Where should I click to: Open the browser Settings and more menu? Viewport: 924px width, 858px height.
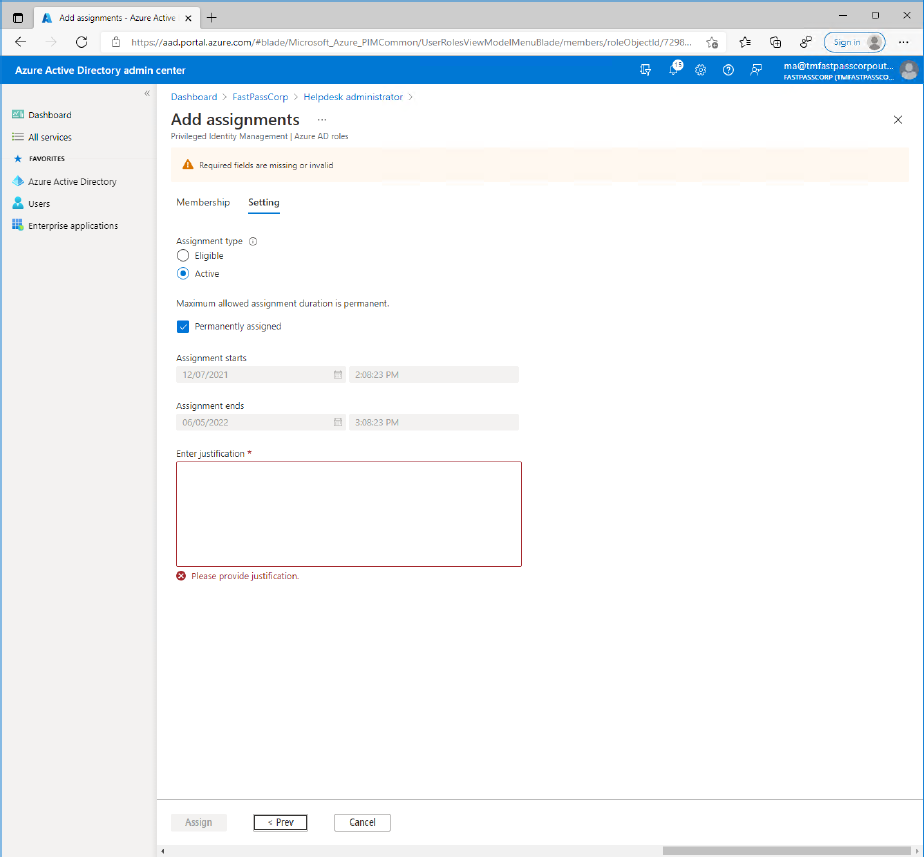pos(903,42)
